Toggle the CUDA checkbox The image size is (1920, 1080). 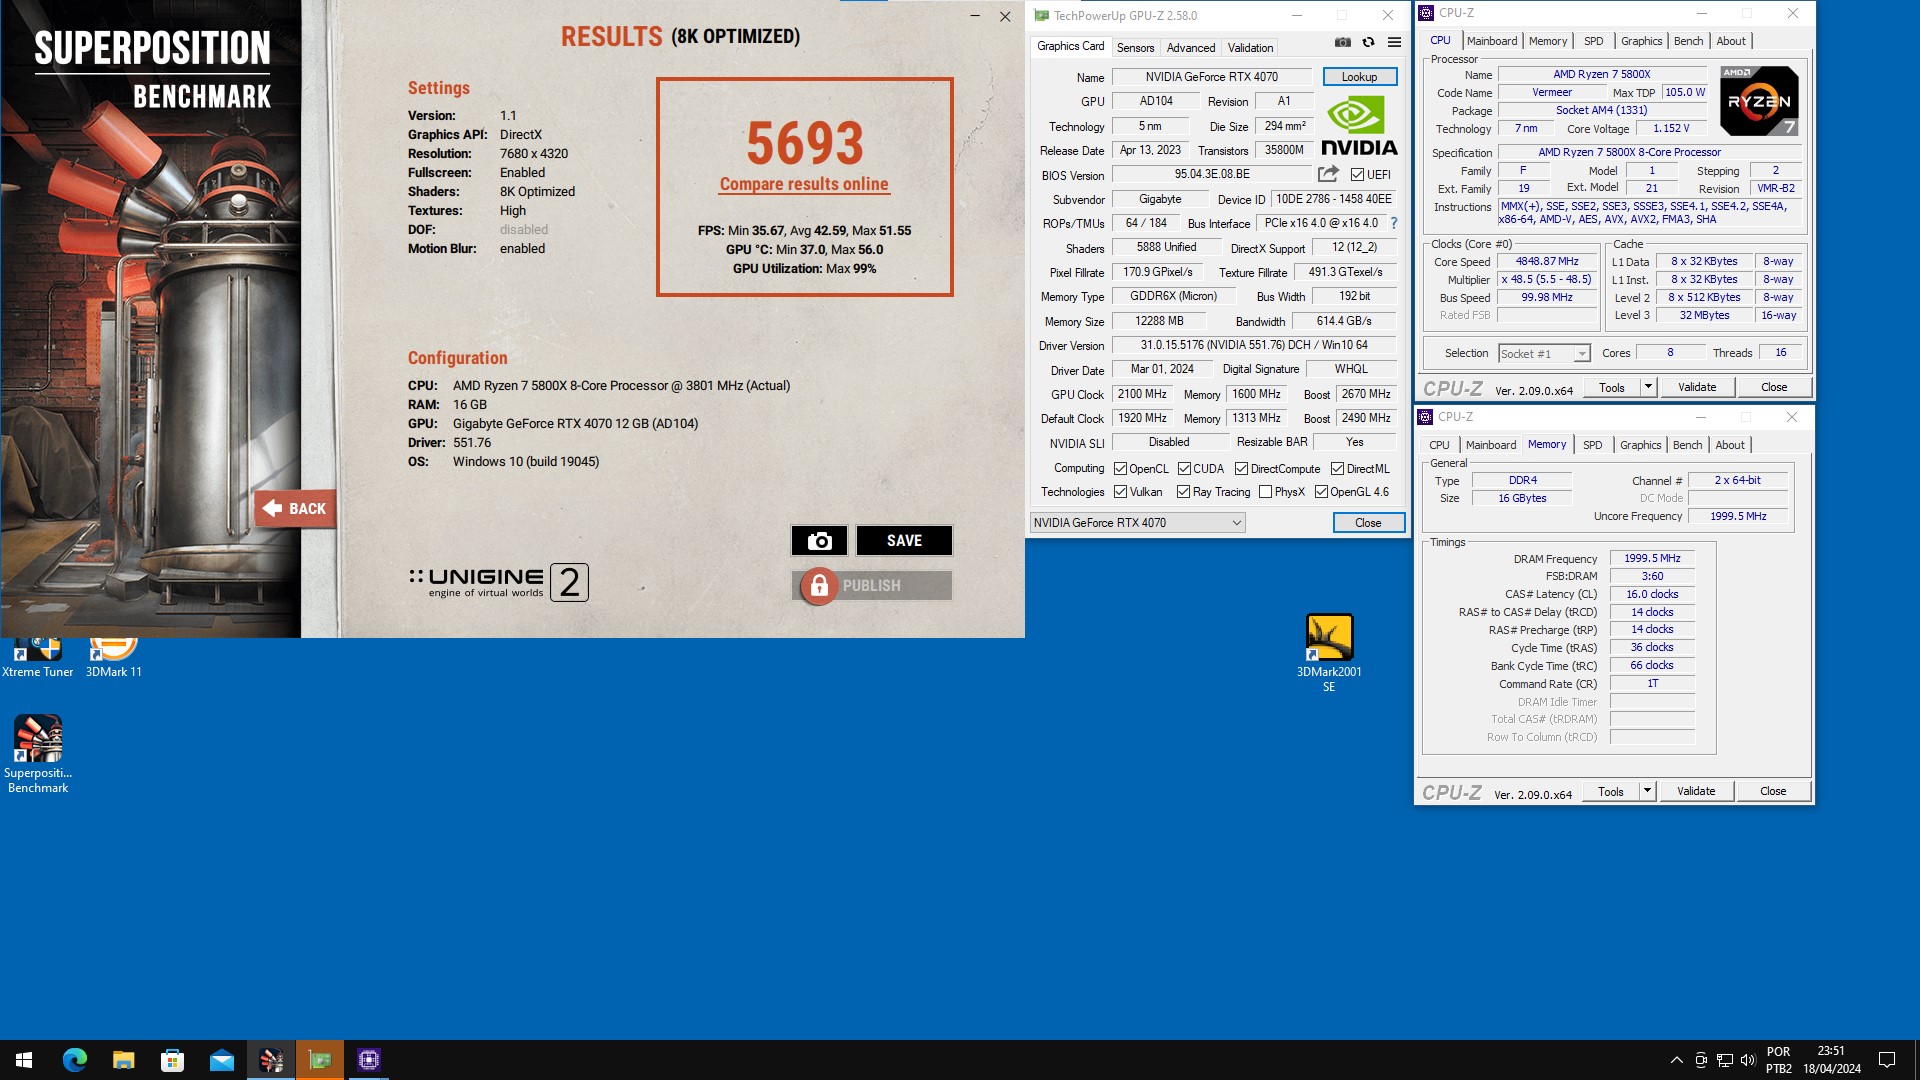[1184, 468]
